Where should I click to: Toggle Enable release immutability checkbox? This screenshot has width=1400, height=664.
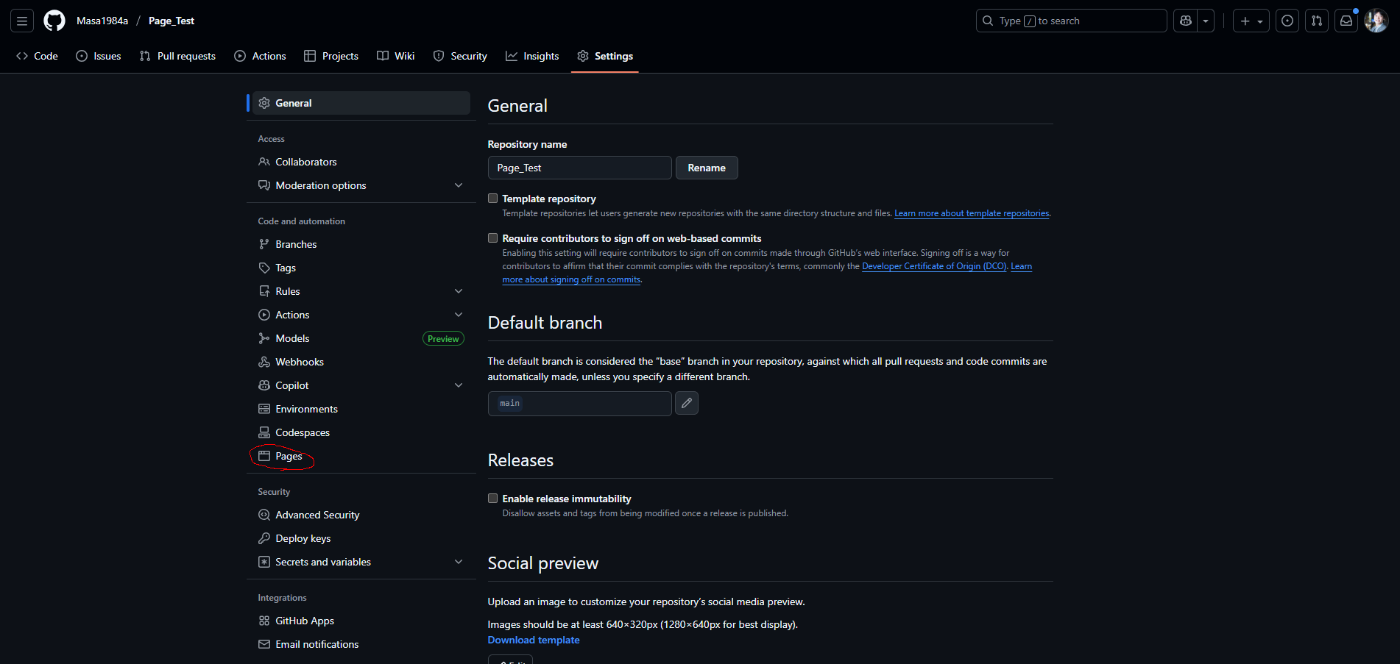[x=493, y=498]
